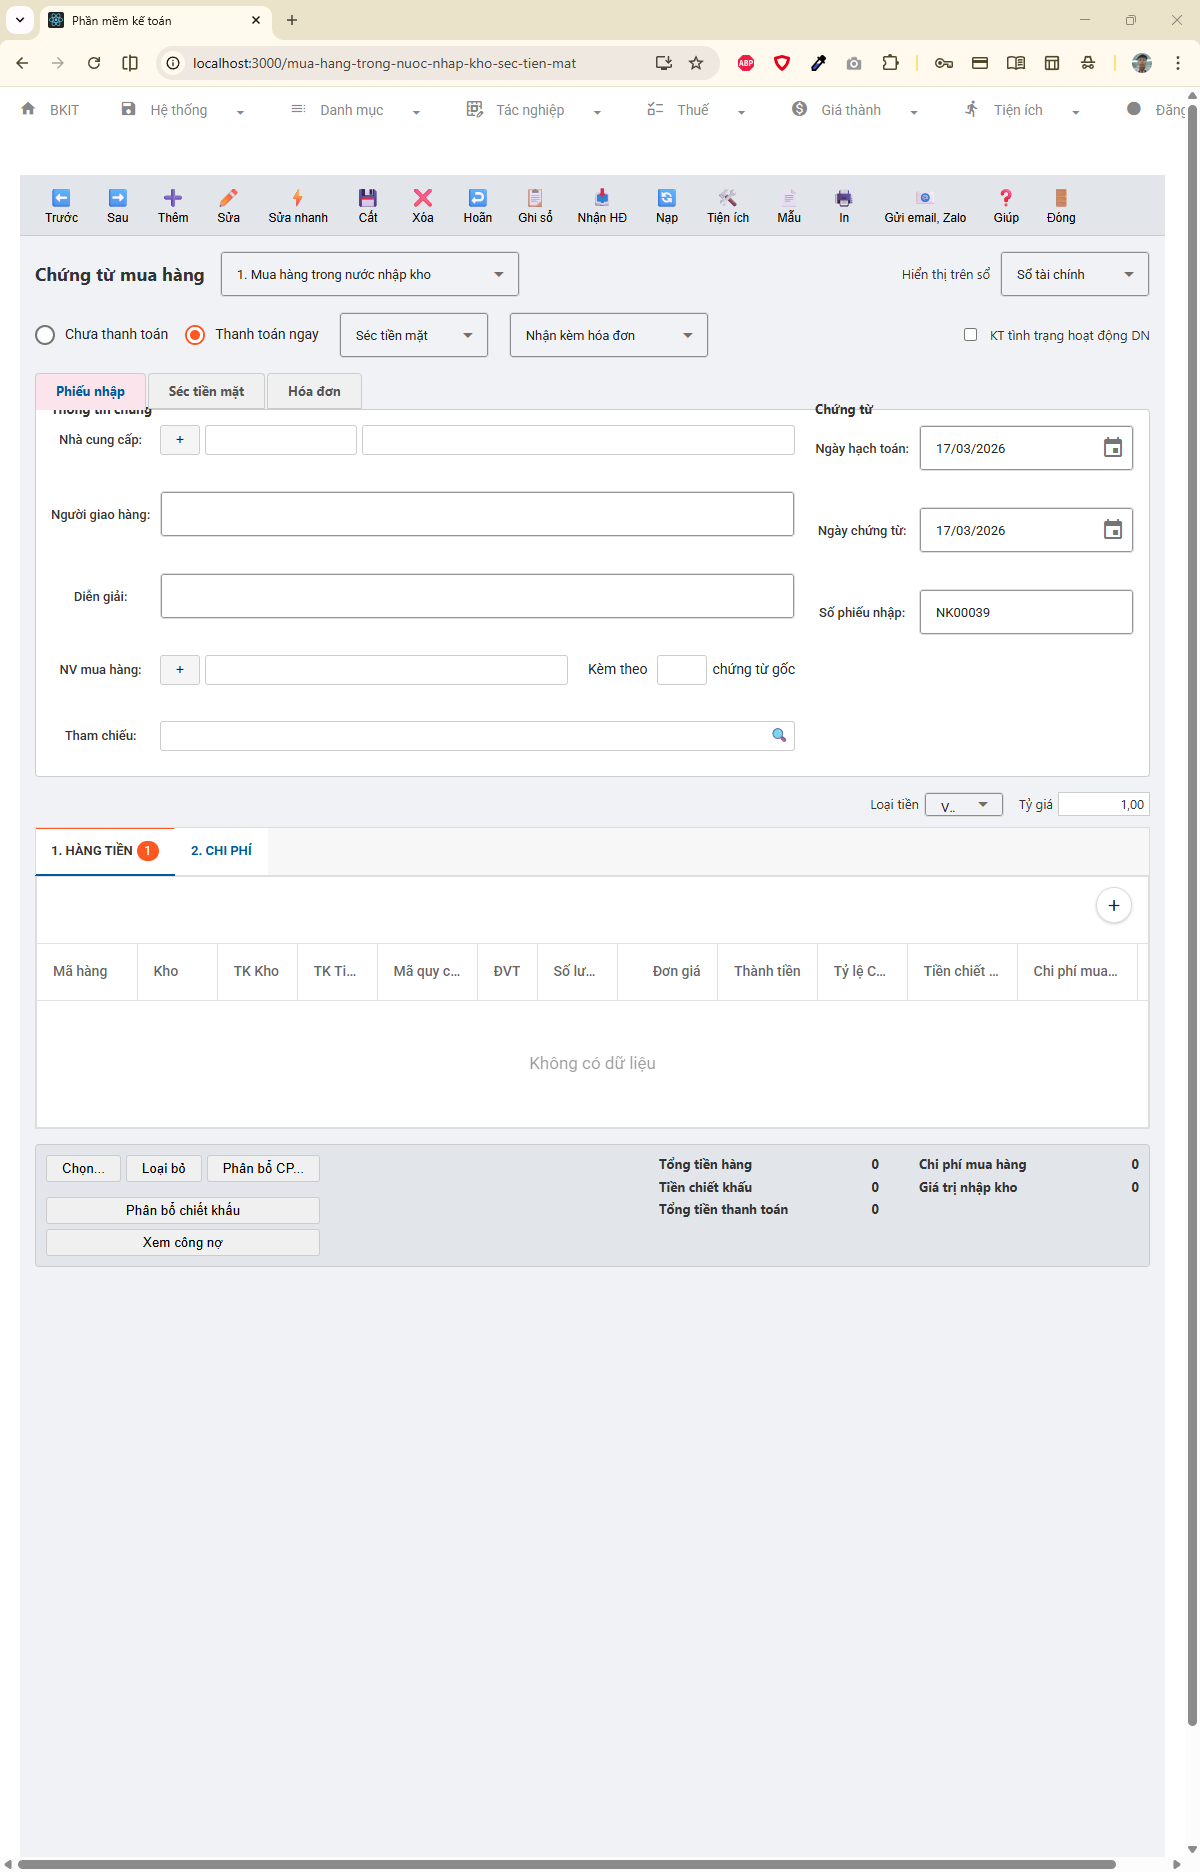The height and width of the screenshot is (1872, 1200).
Task: Open the Séc tiền mặt payment dropdown
Action: click(413, 335)
